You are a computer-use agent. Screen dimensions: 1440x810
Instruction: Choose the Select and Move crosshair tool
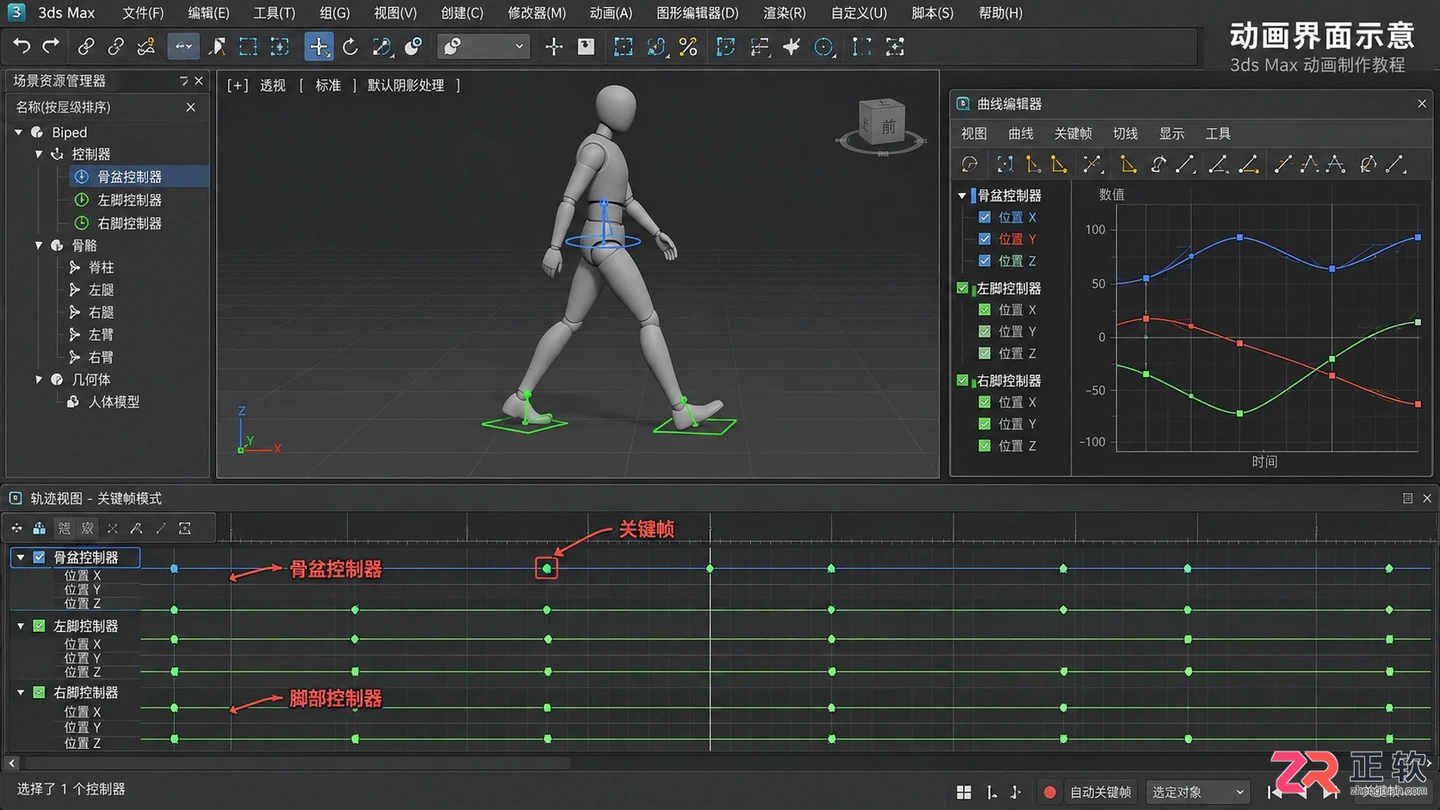tap(319, 46)
